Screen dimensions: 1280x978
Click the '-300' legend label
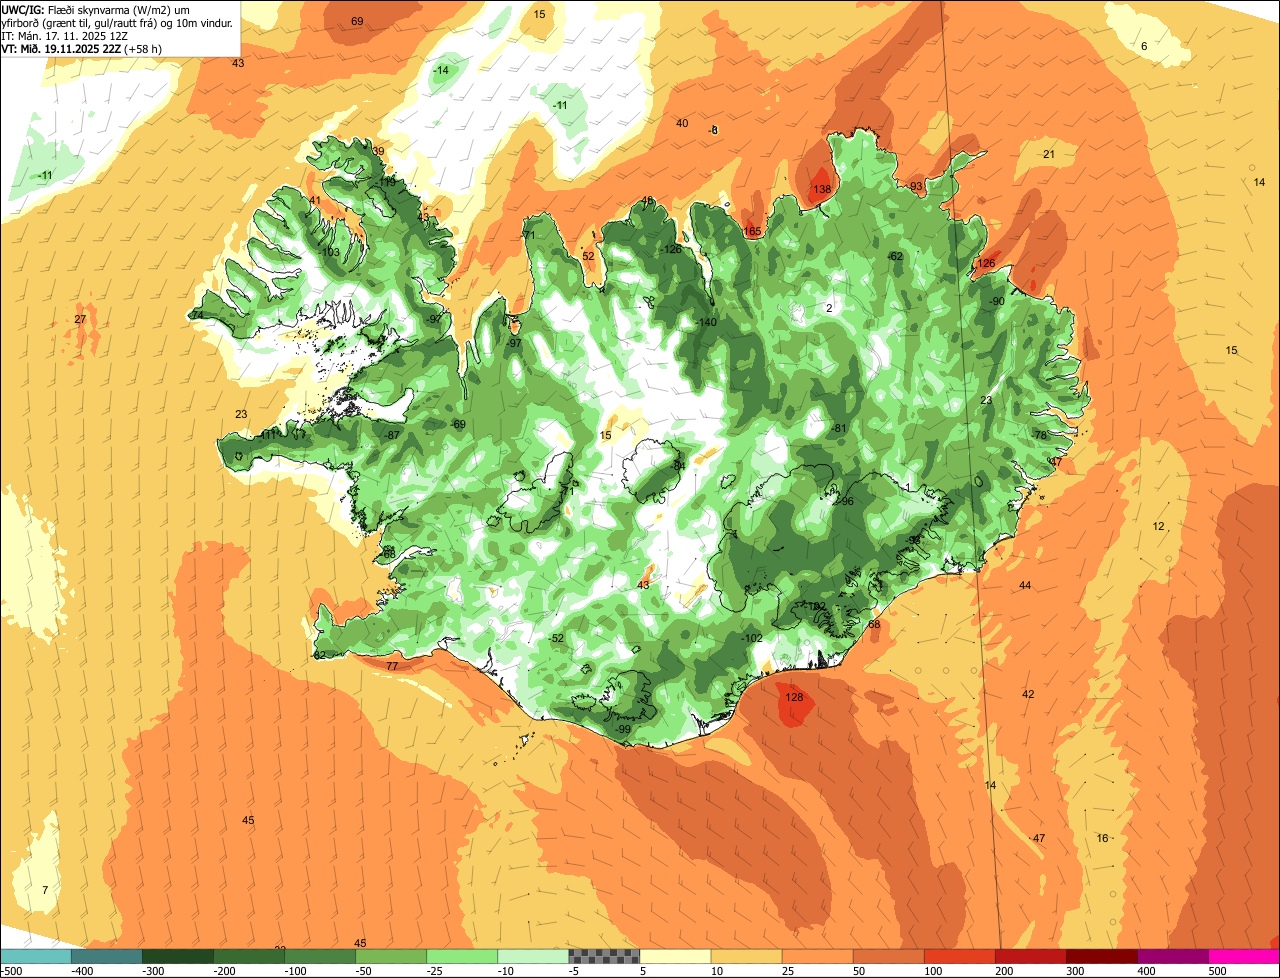tap(153, 971)
